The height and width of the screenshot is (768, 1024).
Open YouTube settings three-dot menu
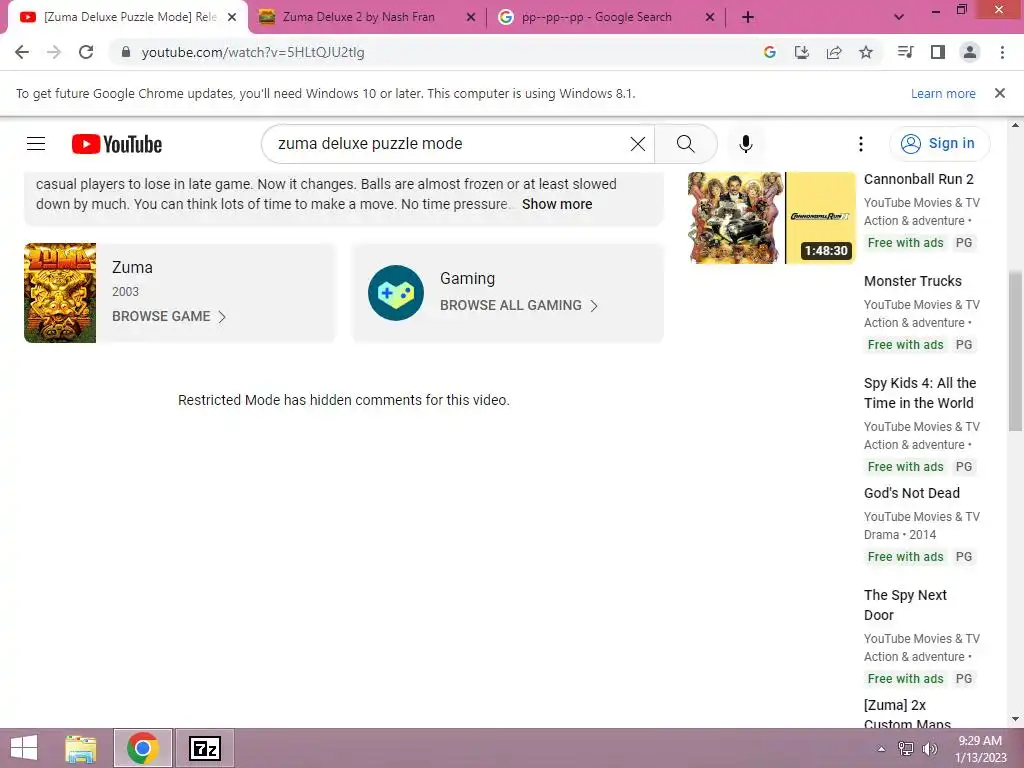[x=861, y=144]
